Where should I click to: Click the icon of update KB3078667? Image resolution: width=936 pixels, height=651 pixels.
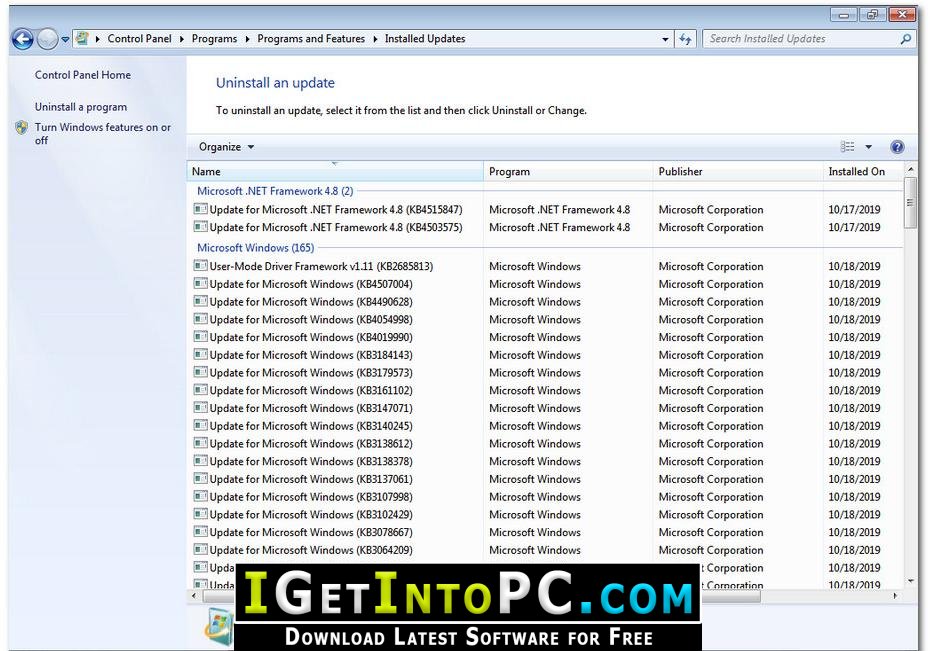pos(201,532)
